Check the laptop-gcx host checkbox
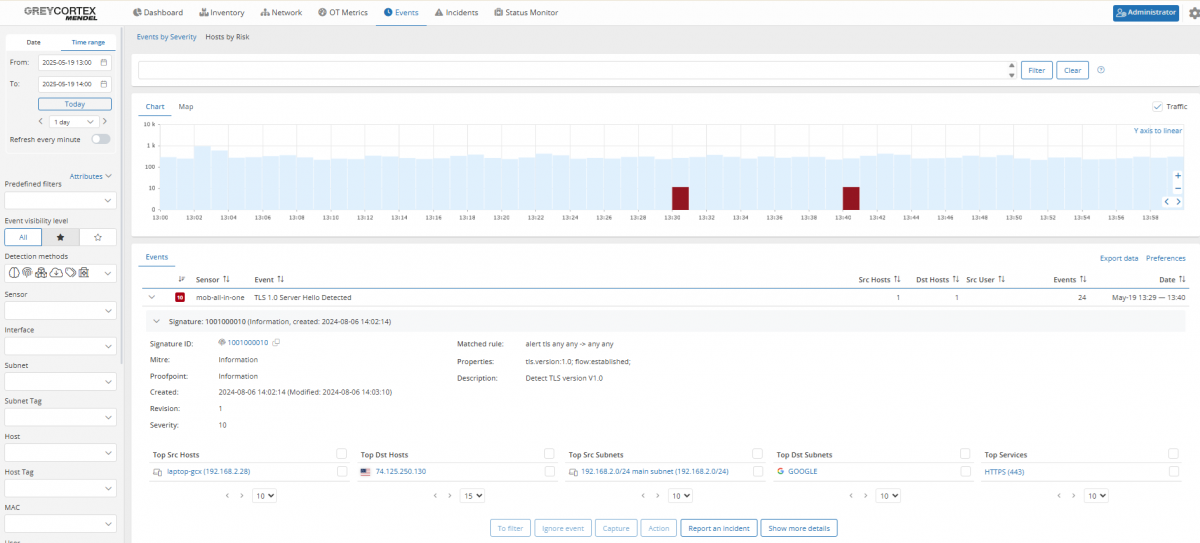This screenshot has width=1200, height=543. 342,471
